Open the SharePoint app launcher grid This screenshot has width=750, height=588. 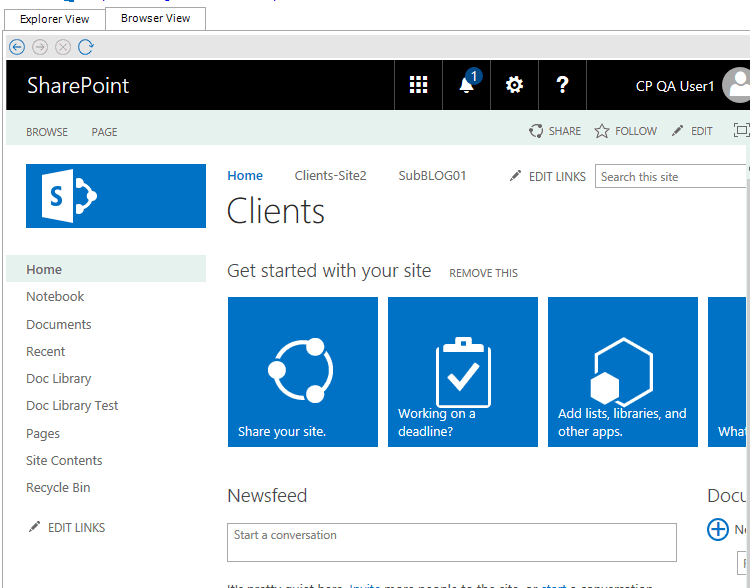(x=419, y=85)
